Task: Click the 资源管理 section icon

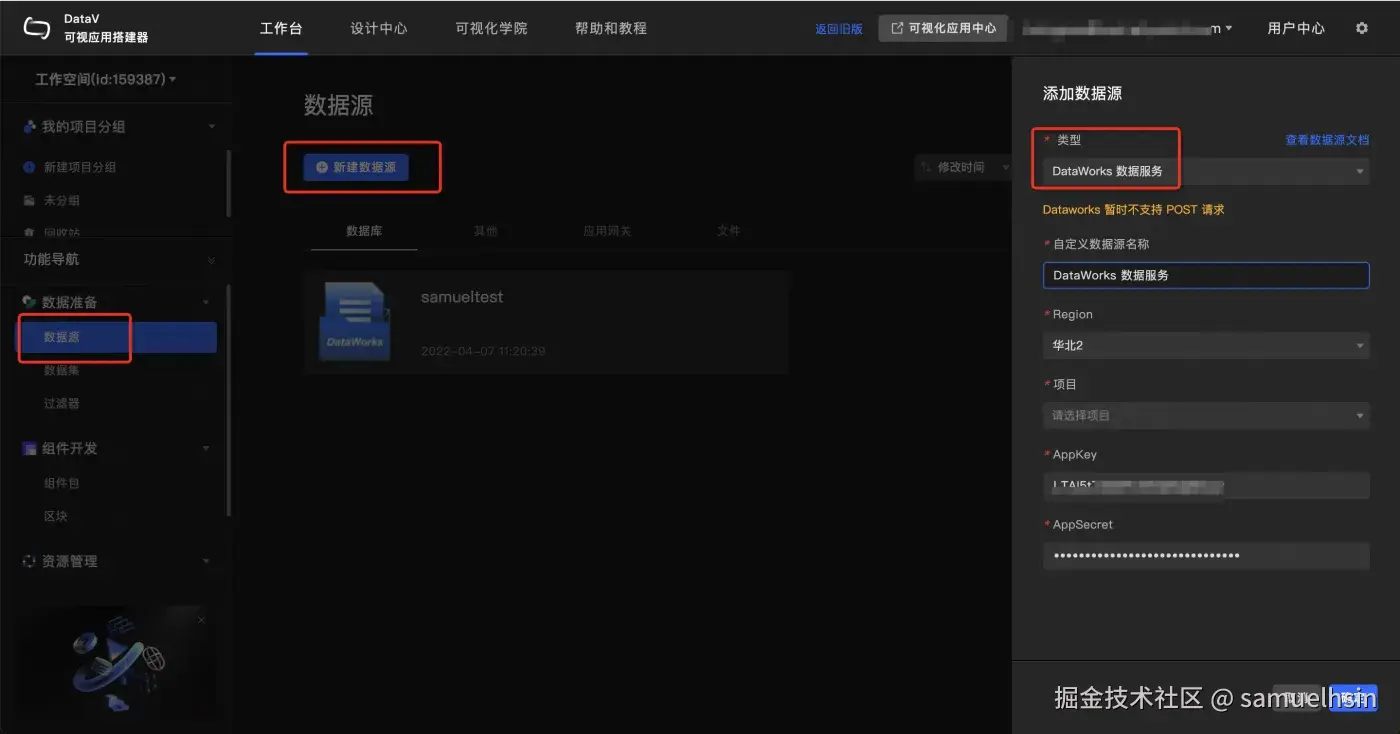Action: coord(29,561)
